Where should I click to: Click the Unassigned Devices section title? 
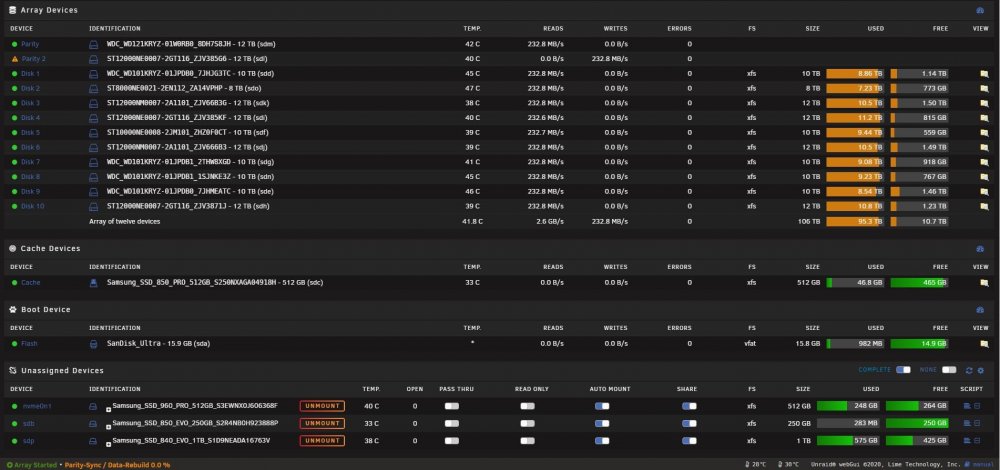[62, 371]
